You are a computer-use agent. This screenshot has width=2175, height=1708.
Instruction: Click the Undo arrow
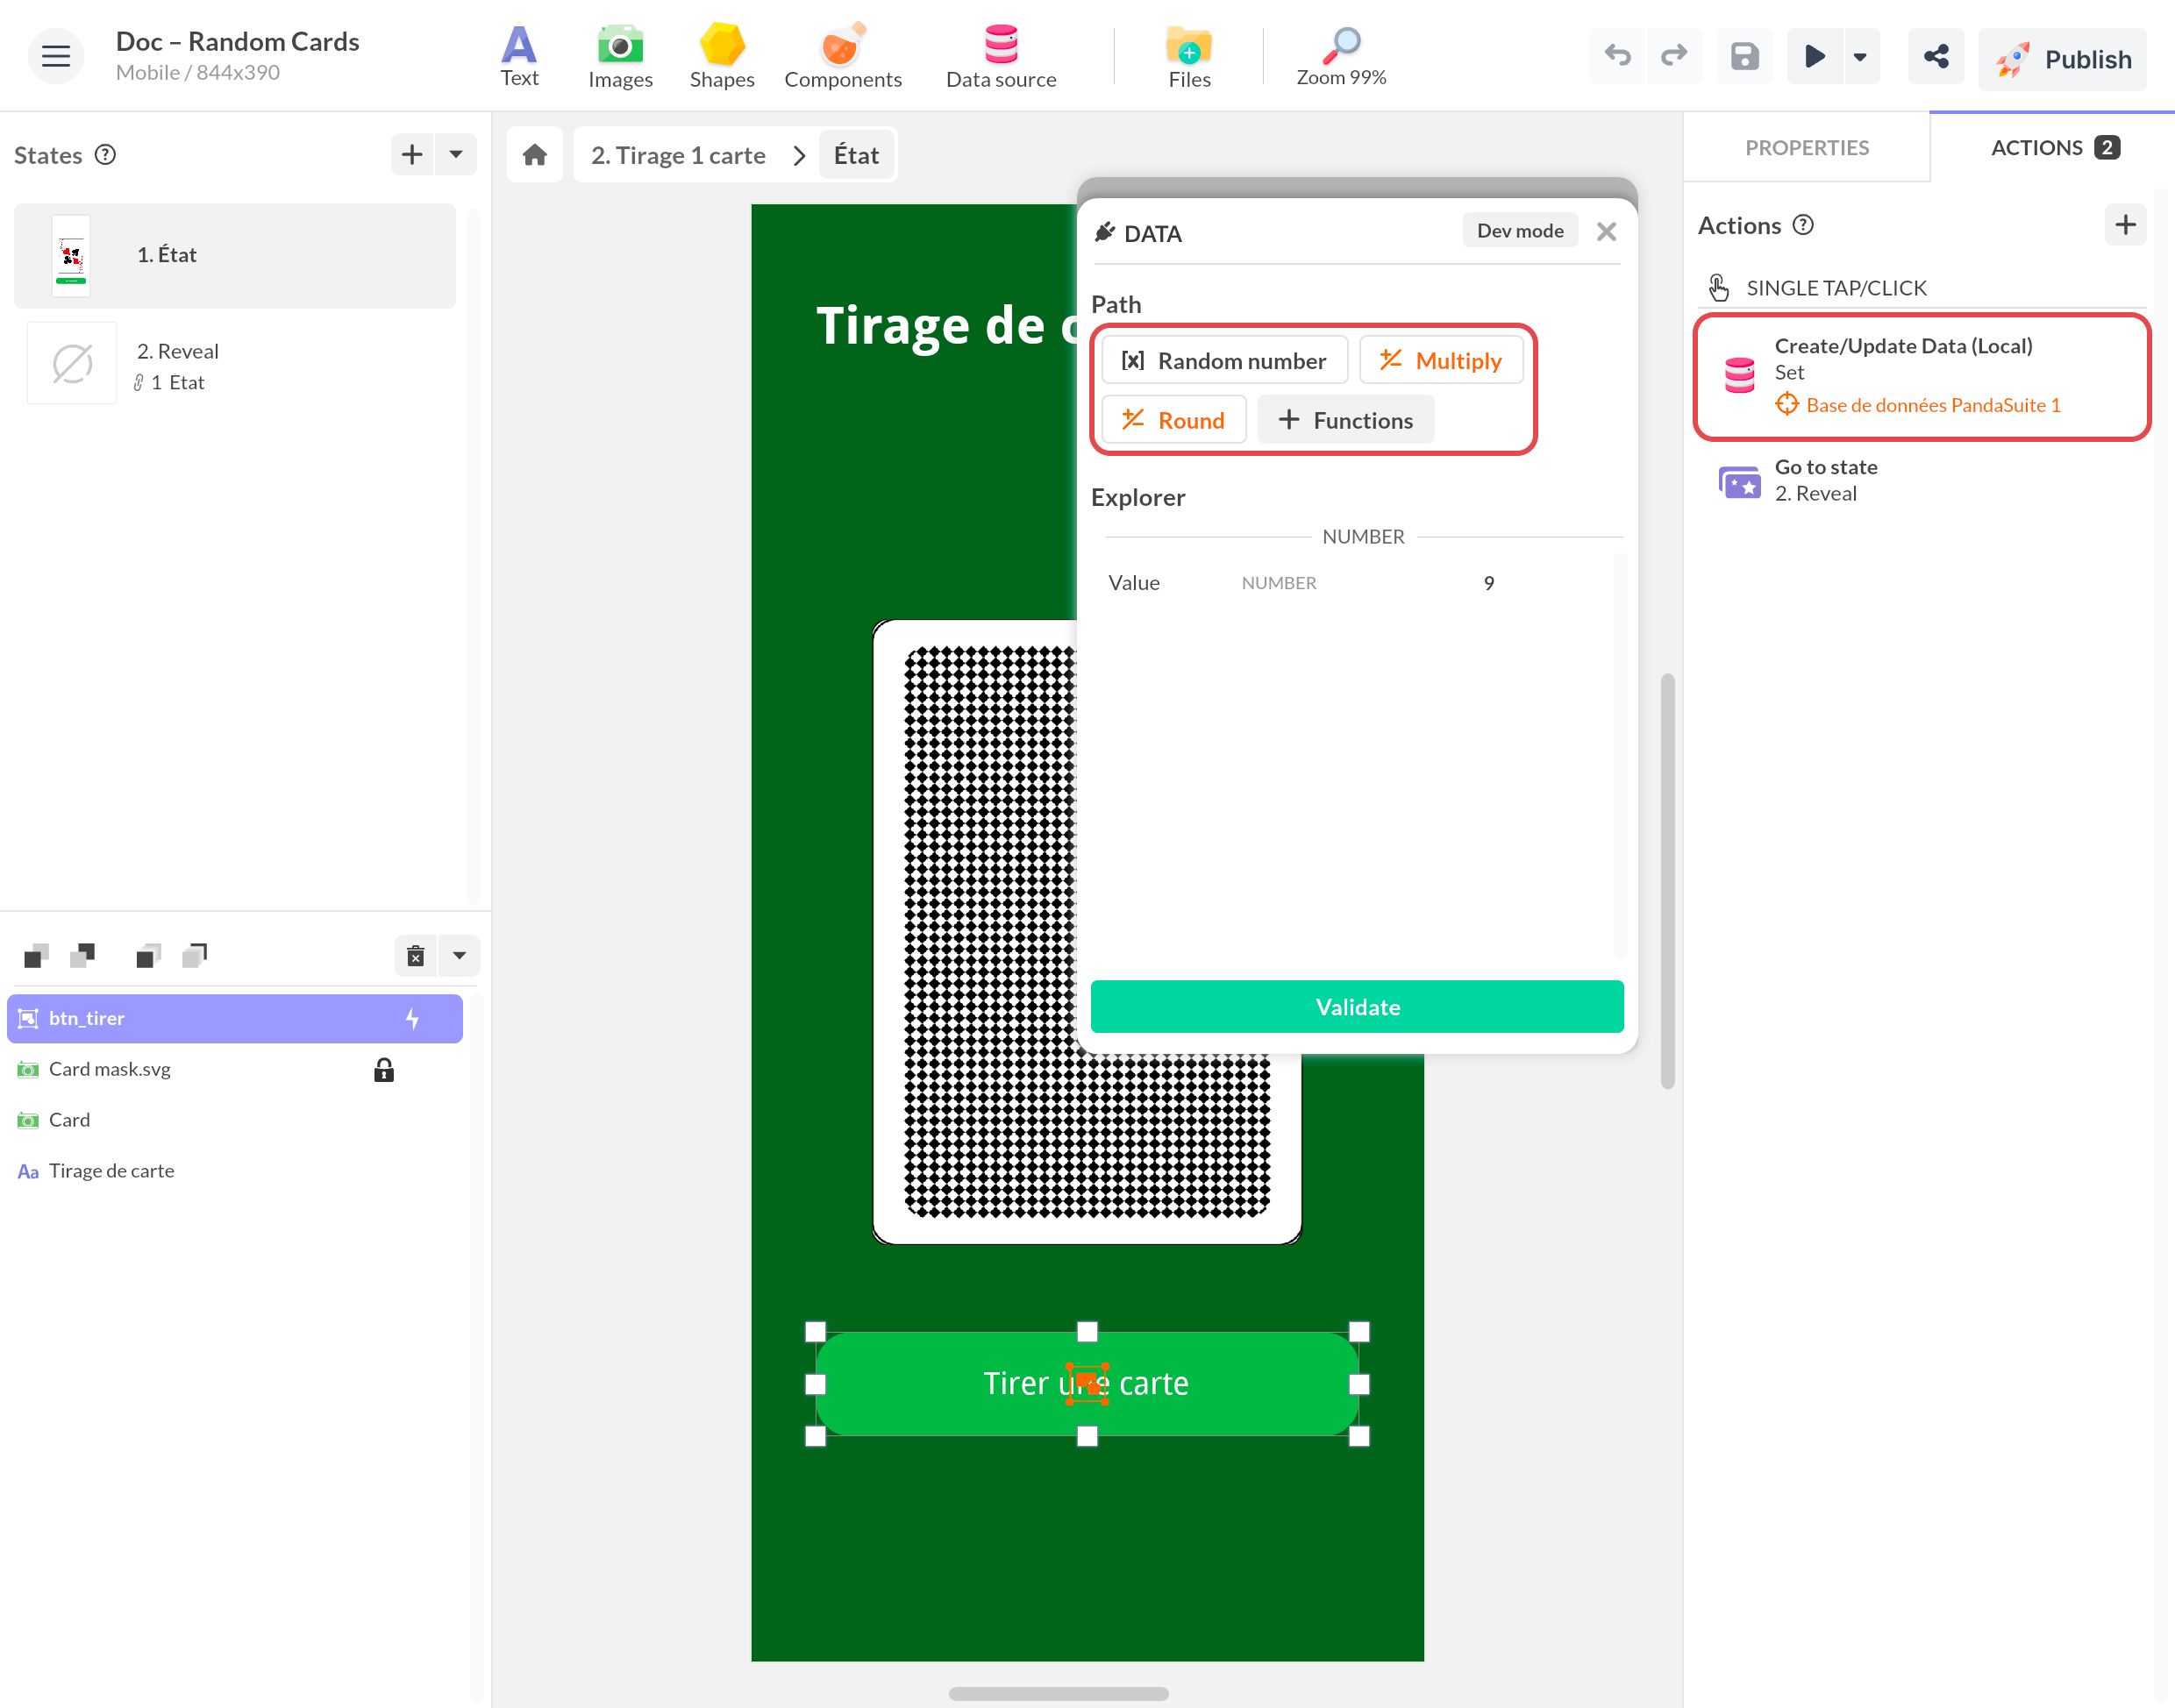(1617, 56)
